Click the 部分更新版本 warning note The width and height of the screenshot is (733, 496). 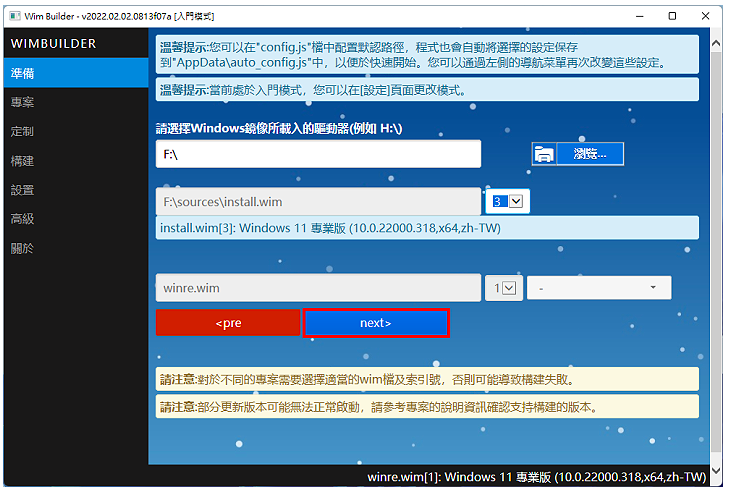click(427, 407)
